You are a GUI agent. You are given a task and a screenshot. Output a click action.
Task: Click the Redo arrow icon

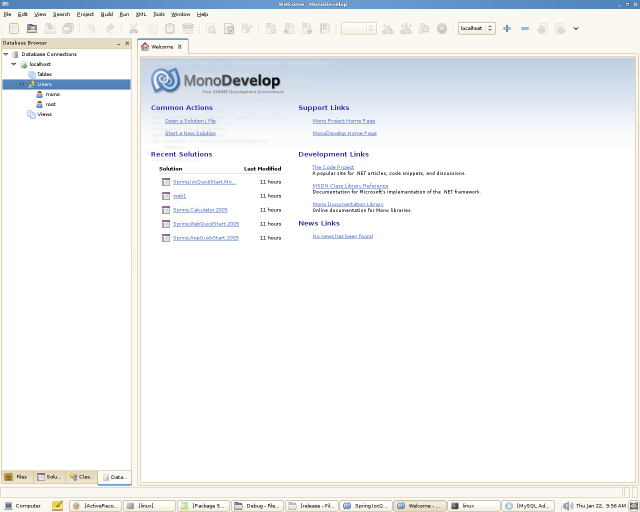[x=110, y=28]
